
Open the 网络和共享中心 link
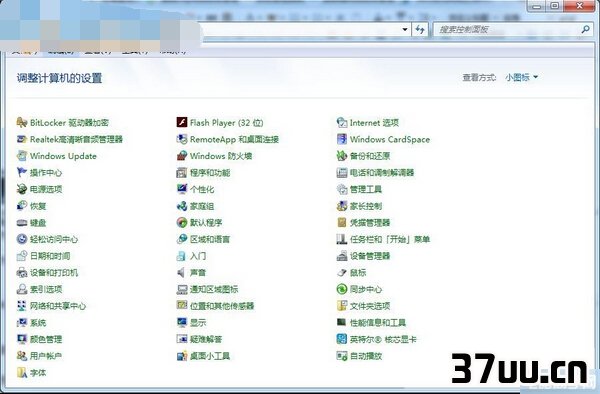[58, 306]
